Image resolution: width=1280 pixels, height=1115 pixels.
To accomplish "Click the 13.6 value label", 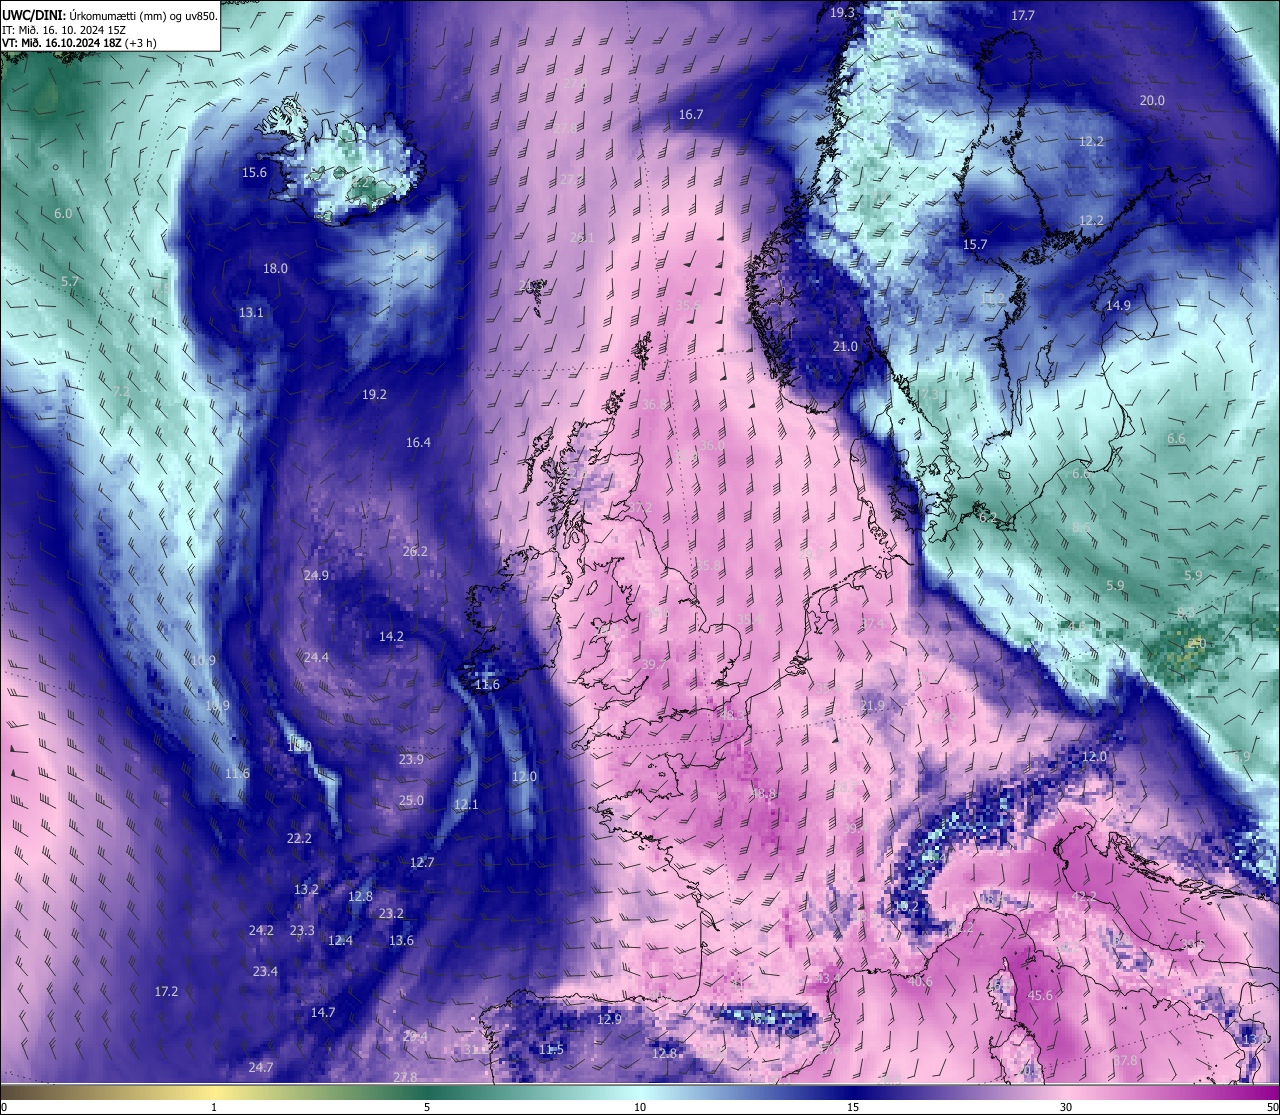I will (401, 940).
